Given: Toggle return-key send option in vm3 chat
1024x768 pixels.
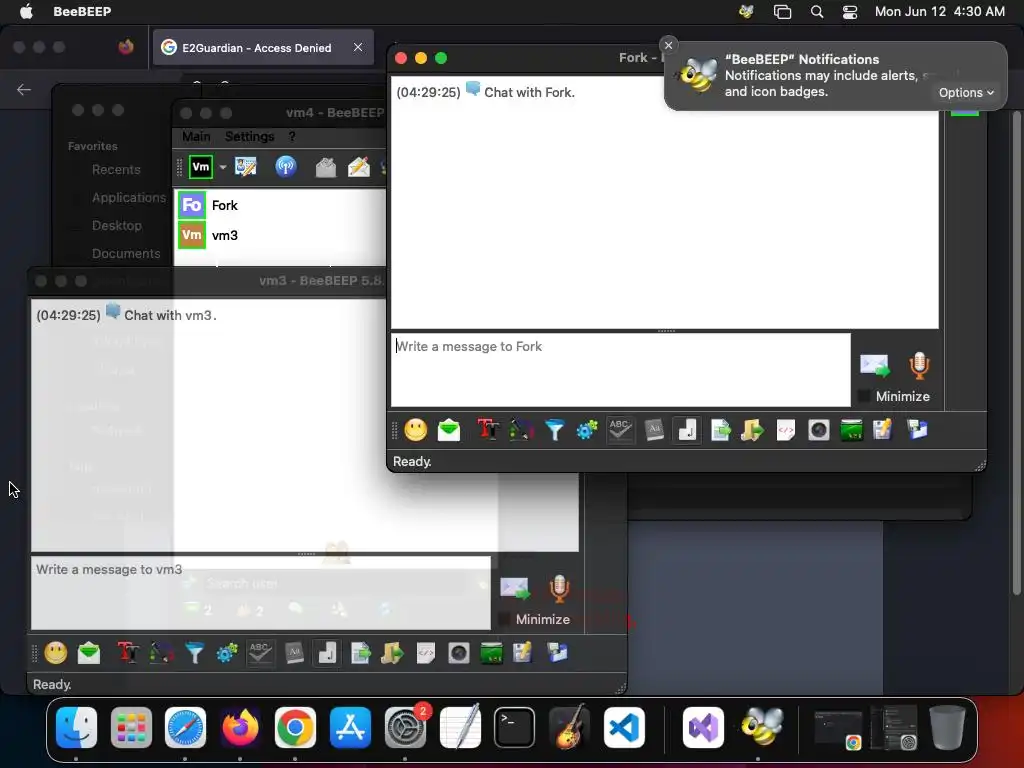Looking at the screenshot, I should (x=327, y=653).
